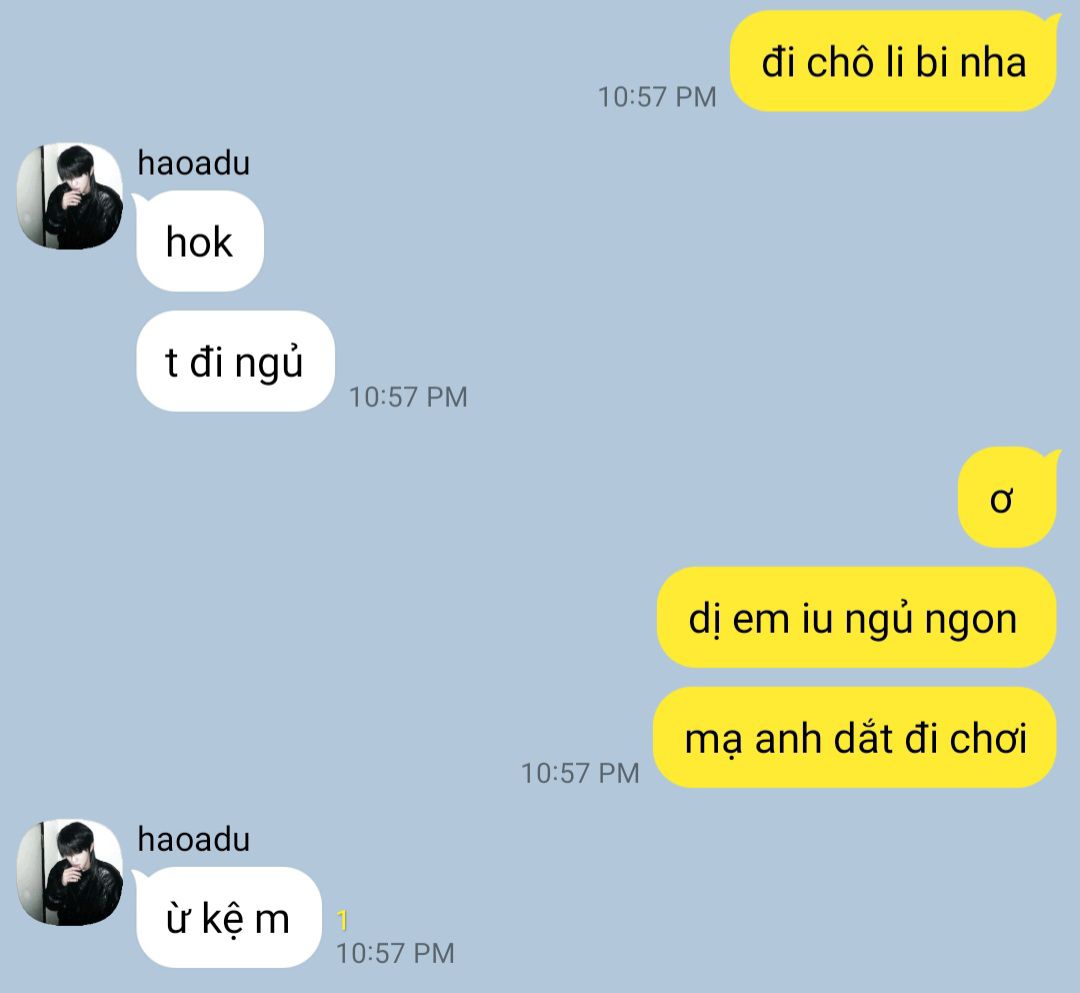Select the 'ơ' yellow message bubble
1080x993 pixels.
coord(1006,498)
